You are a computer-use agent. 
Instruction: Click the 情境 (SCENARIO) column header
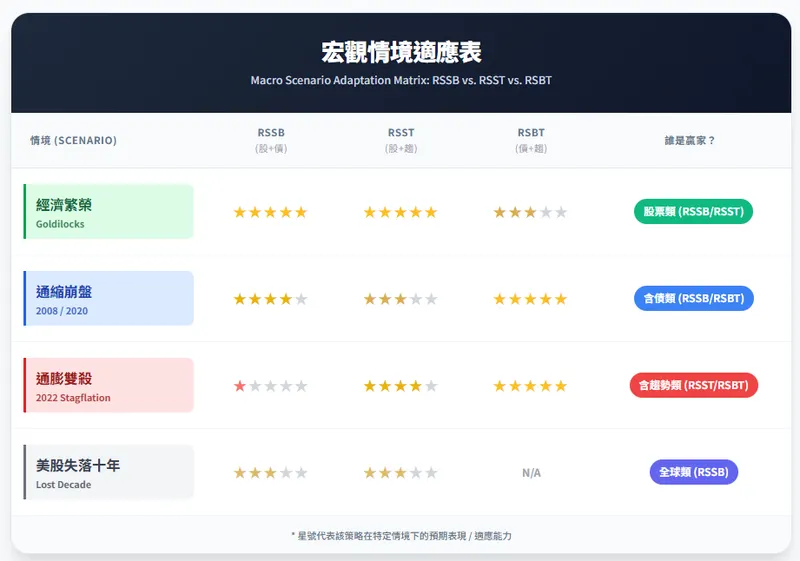(x=73, y=140)
